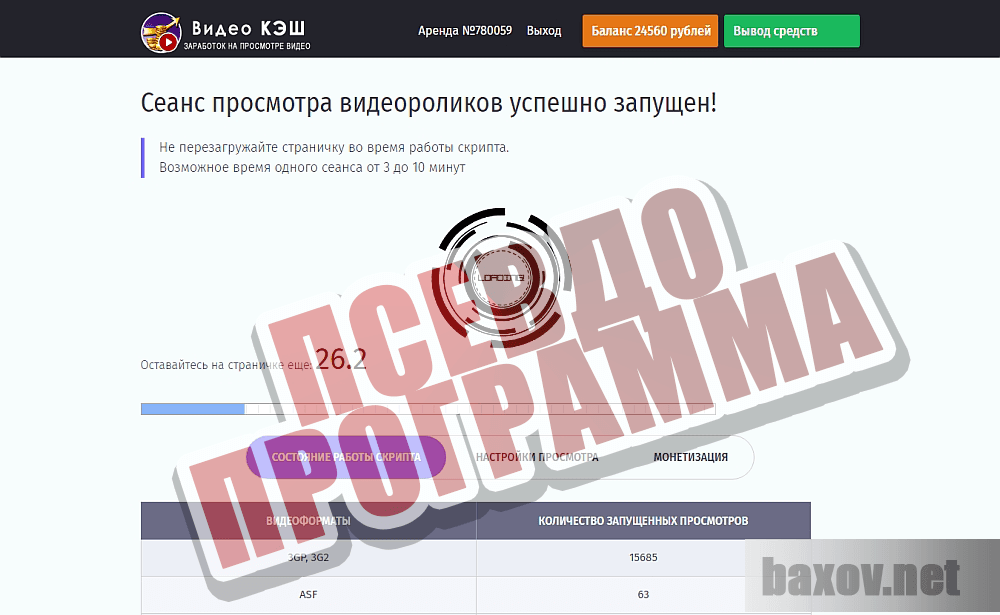Click the Видеоформаты column header

[308, 520]
